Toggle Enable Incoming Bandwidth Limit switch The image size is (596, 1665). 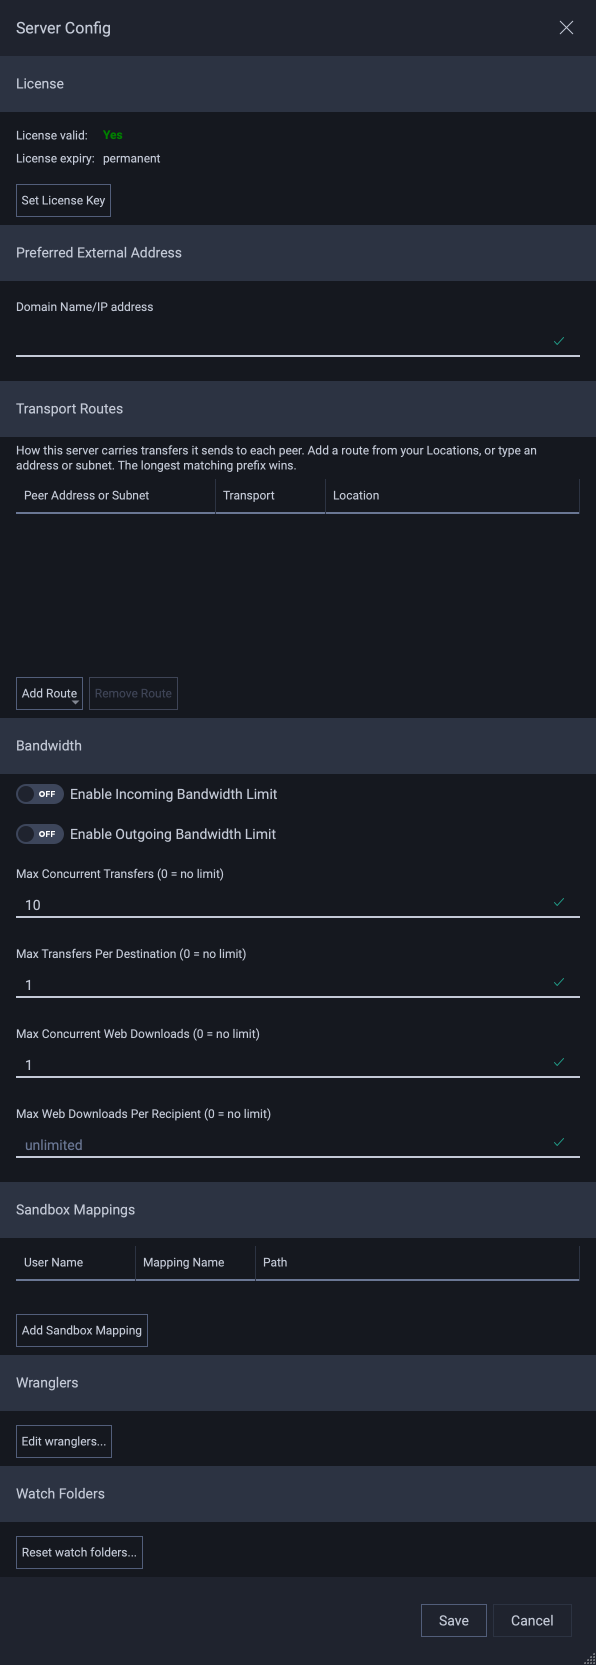pyautogui.click(x=40, y=794)
